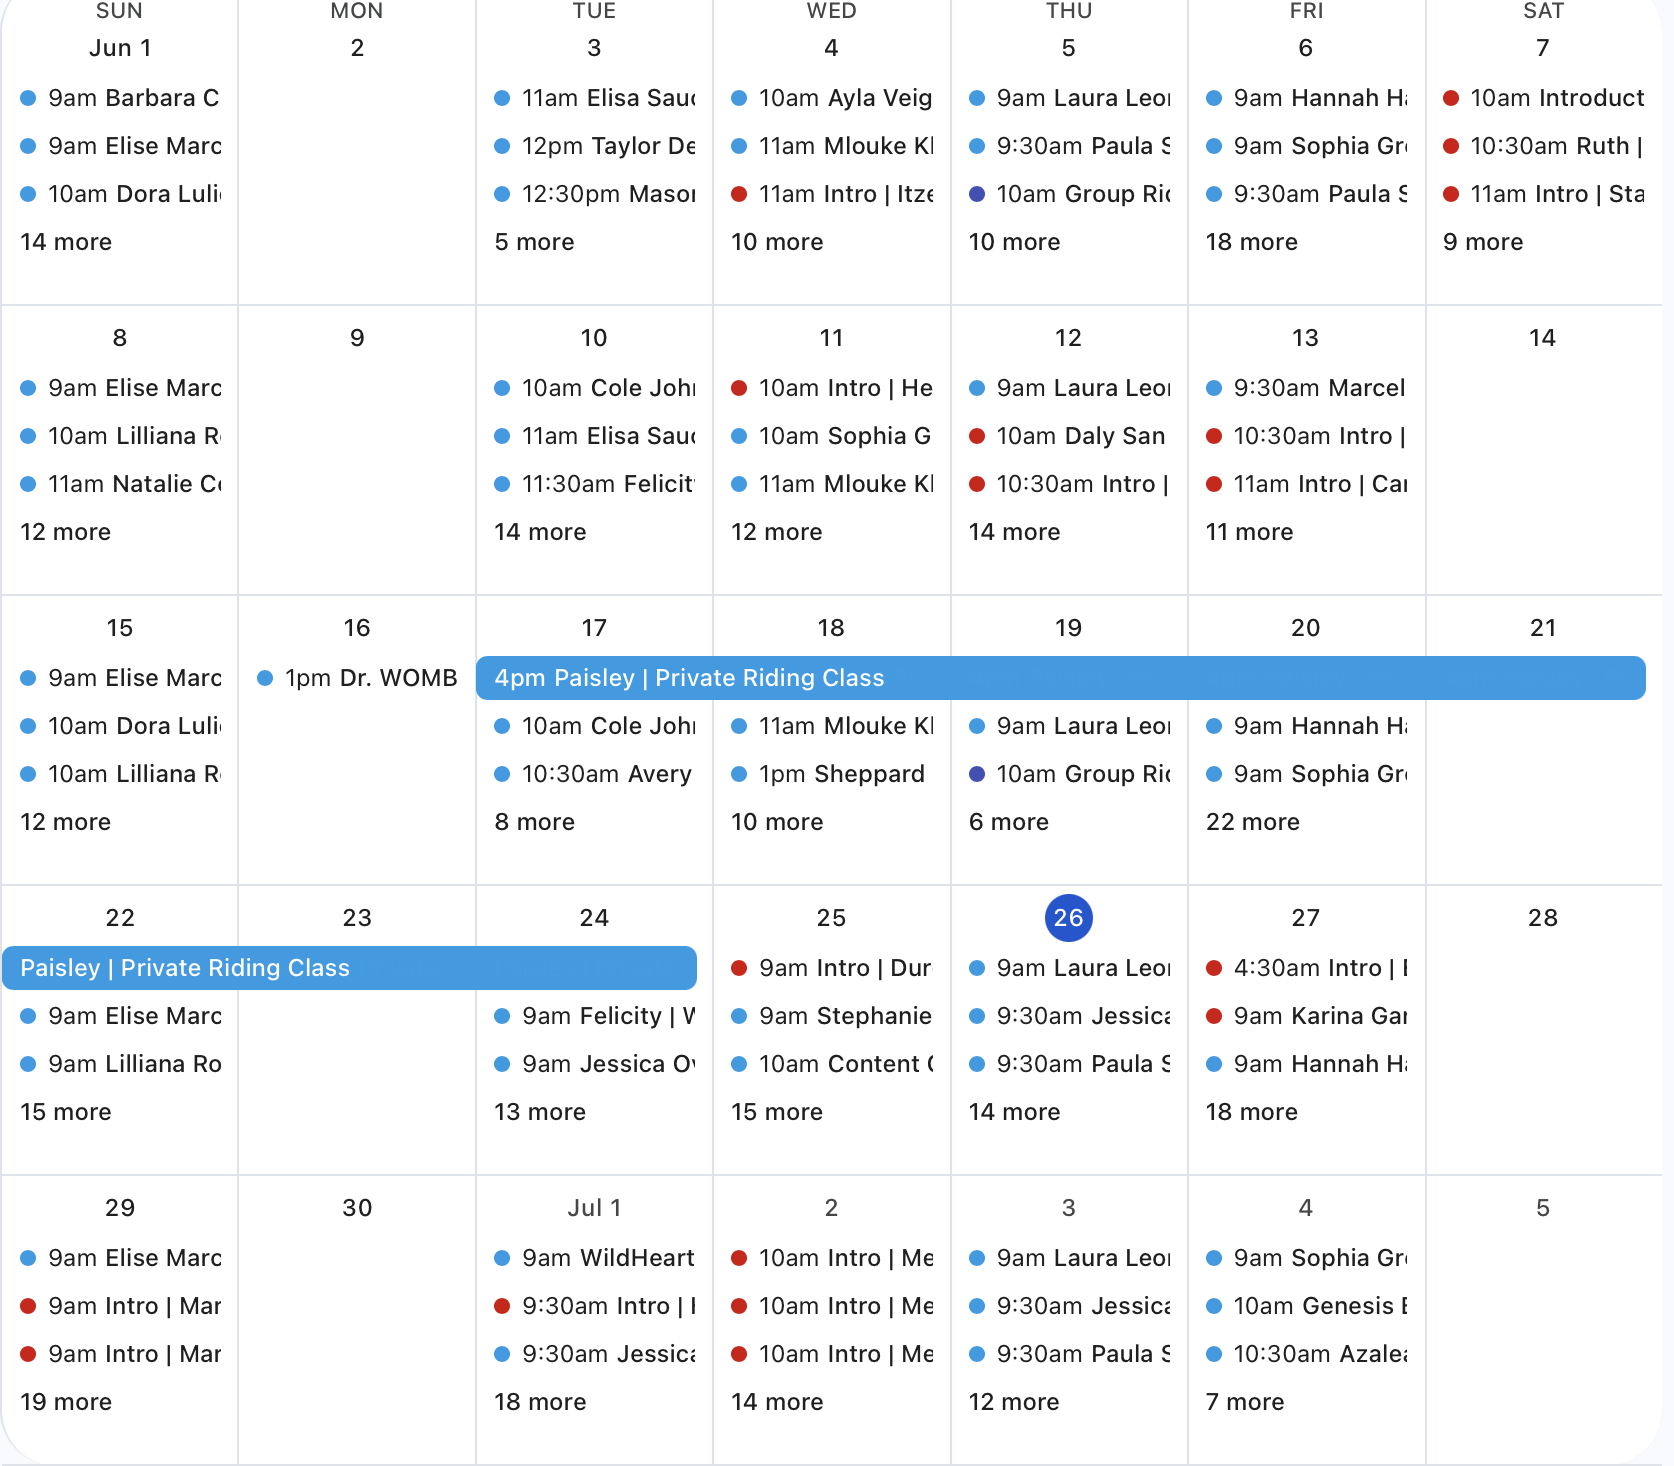Open the 11am Natalie event on June 8

134,484
